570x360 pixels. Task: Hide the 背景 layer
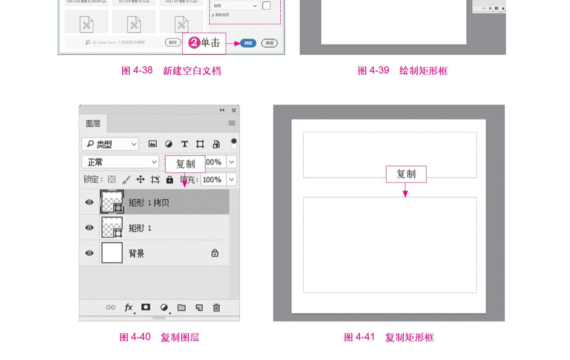pyautogui.click(x=89, y=253)
